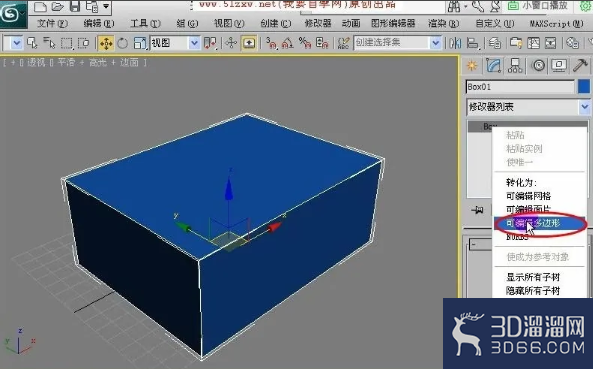Click the binoculars search icon

click(x=454, y=6)
